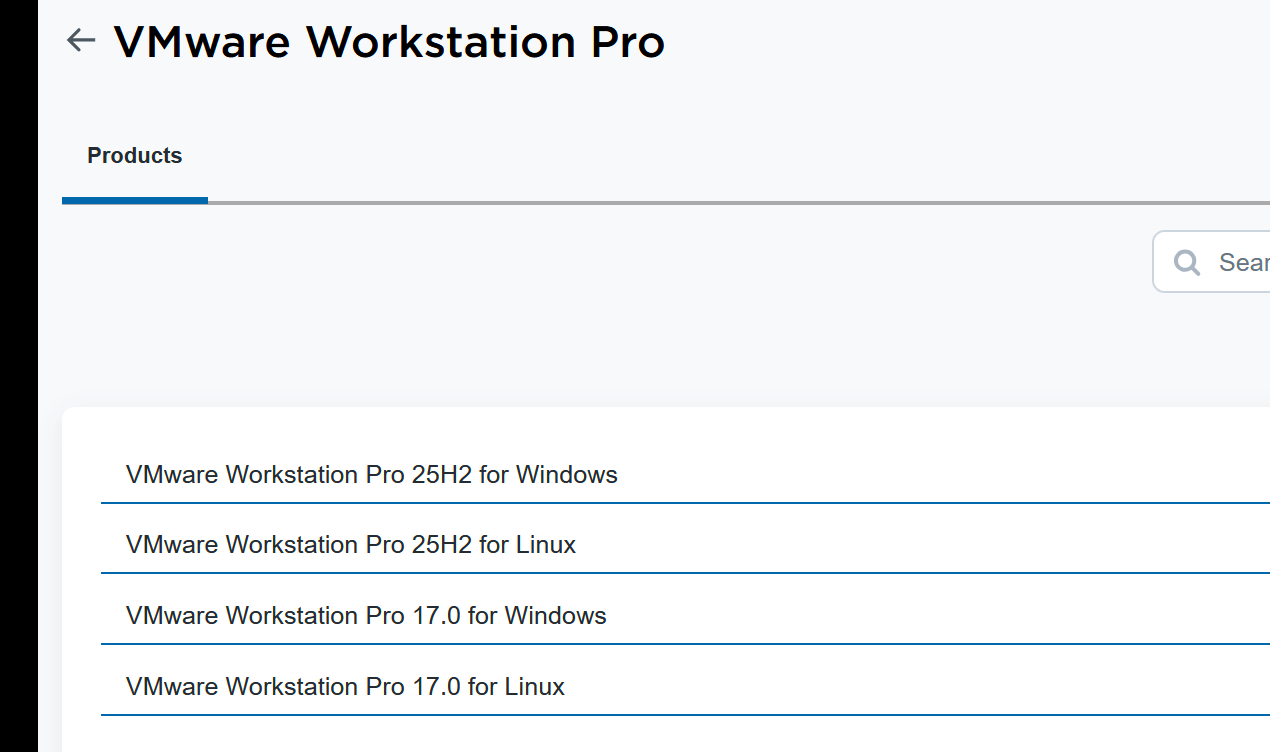Focus the Search input field
This screenshot has height=752, width=1270.
click(1242, 263)
